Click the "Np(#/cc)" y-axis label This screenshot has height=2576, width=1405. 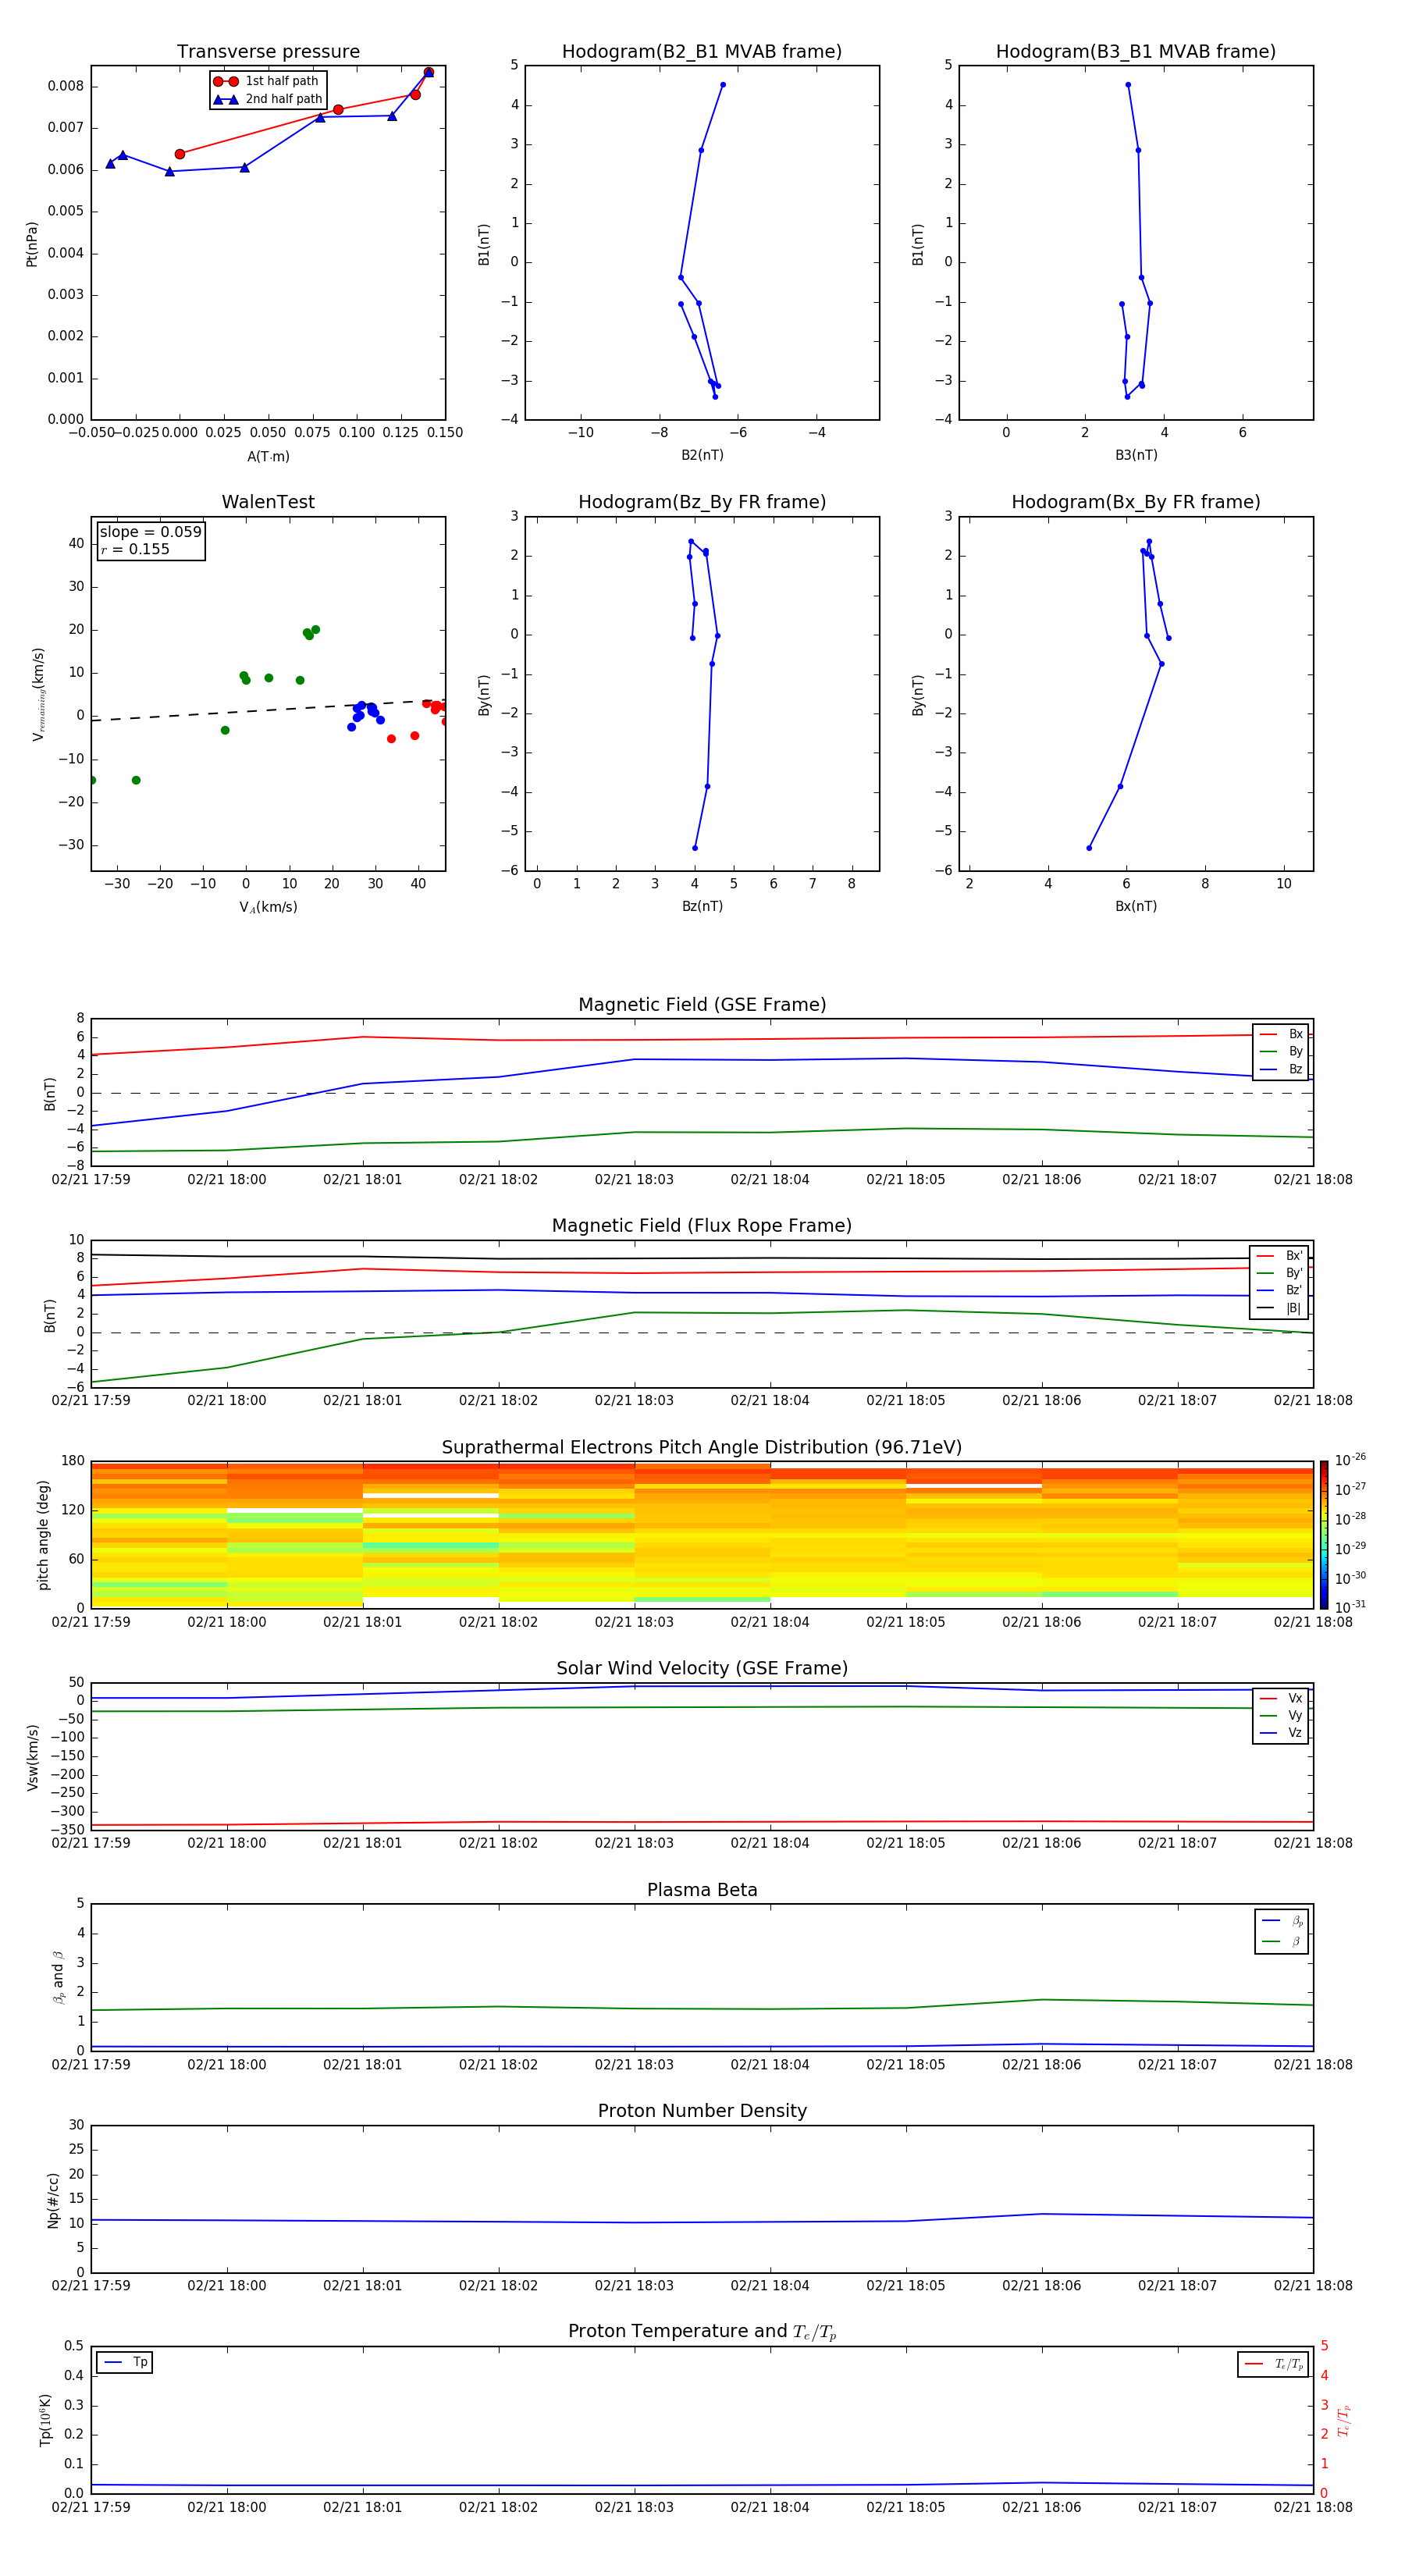[53, 2199]
